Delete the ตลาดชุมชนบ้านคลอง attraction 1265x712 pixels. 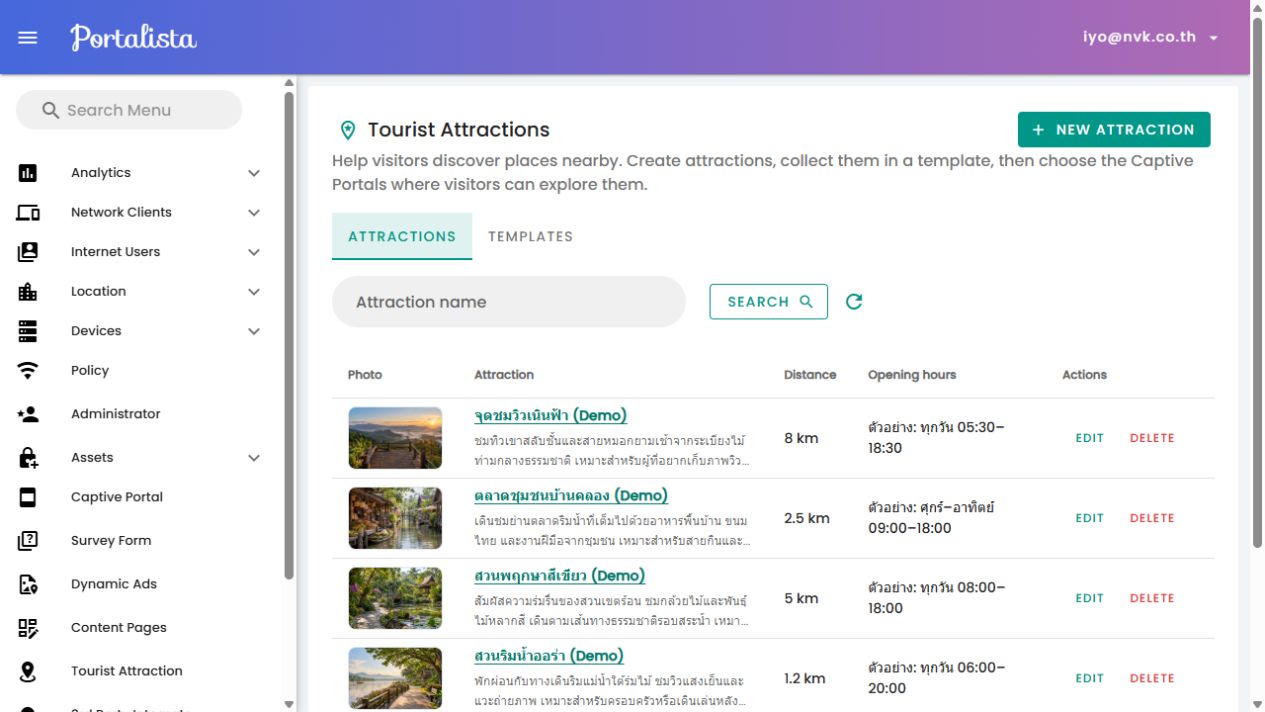tap(1152, 518)
